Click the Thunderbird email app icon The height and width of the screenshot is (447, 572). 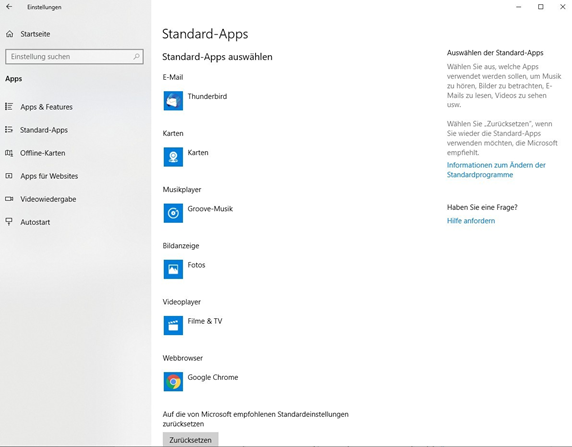pos(173,101)
